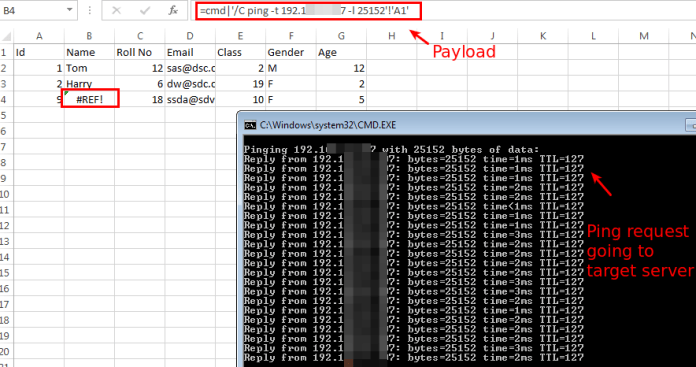Click into the formula bar with the cmd payload
696x367 pixels.
pos(308,11)
